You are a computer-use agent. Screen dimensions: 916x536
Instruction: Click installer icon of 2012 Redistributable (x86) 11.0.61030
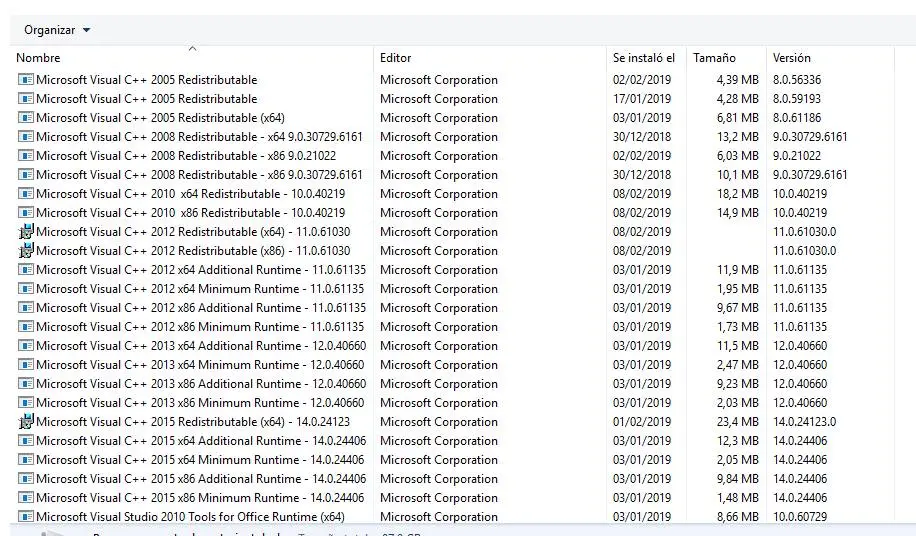(x=26, y=251)
